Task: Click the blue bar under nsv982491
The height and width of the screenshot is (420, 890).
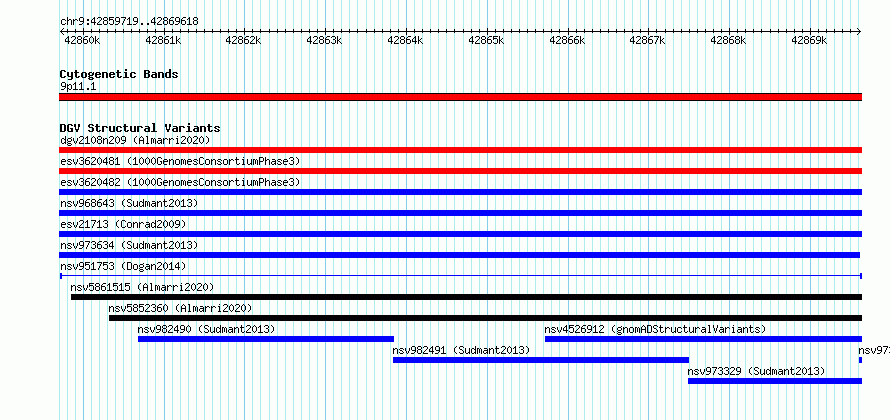Action: click(x=541, y=360)
